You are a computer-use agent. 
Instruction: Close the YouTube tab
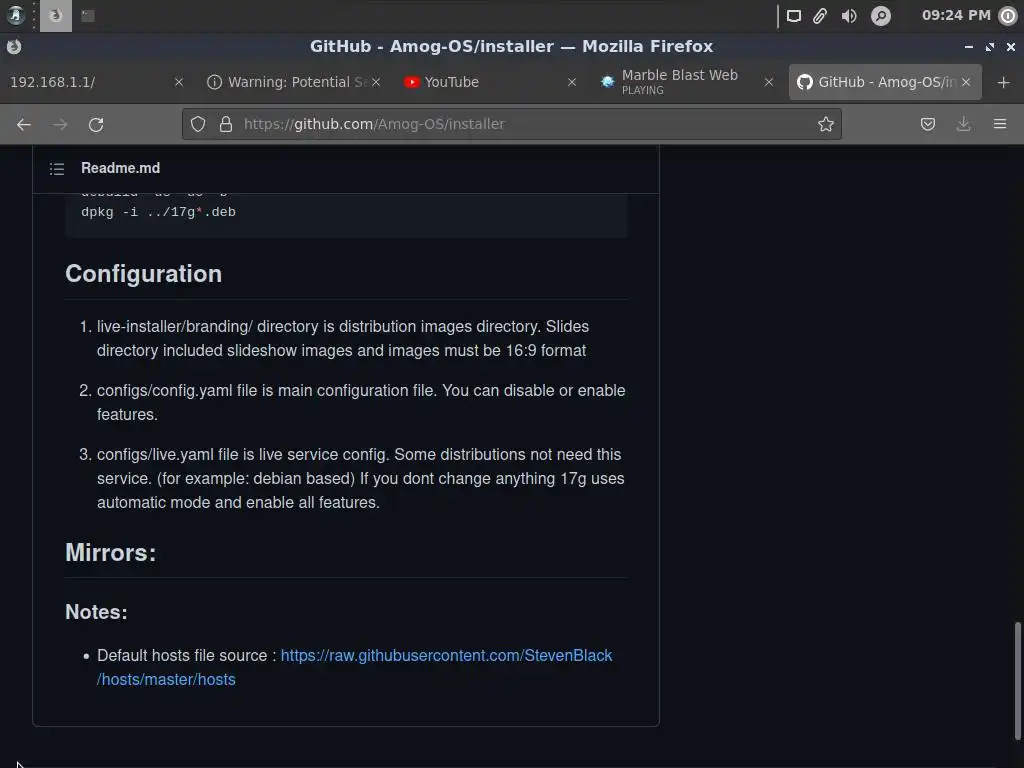click(572, 82)
